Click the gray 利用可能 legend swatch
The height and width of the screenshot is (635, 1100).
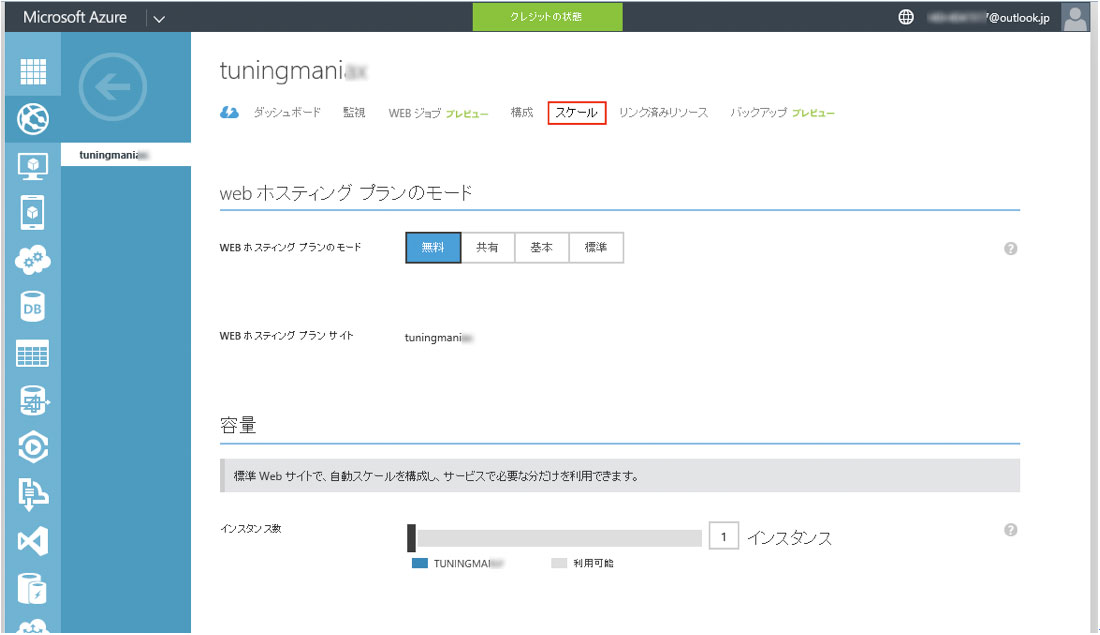point(559,563)
